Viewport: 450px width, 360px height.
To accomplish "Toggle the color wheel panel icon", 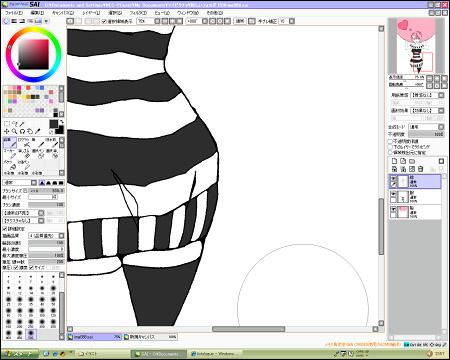I will (x=6, y=21).
